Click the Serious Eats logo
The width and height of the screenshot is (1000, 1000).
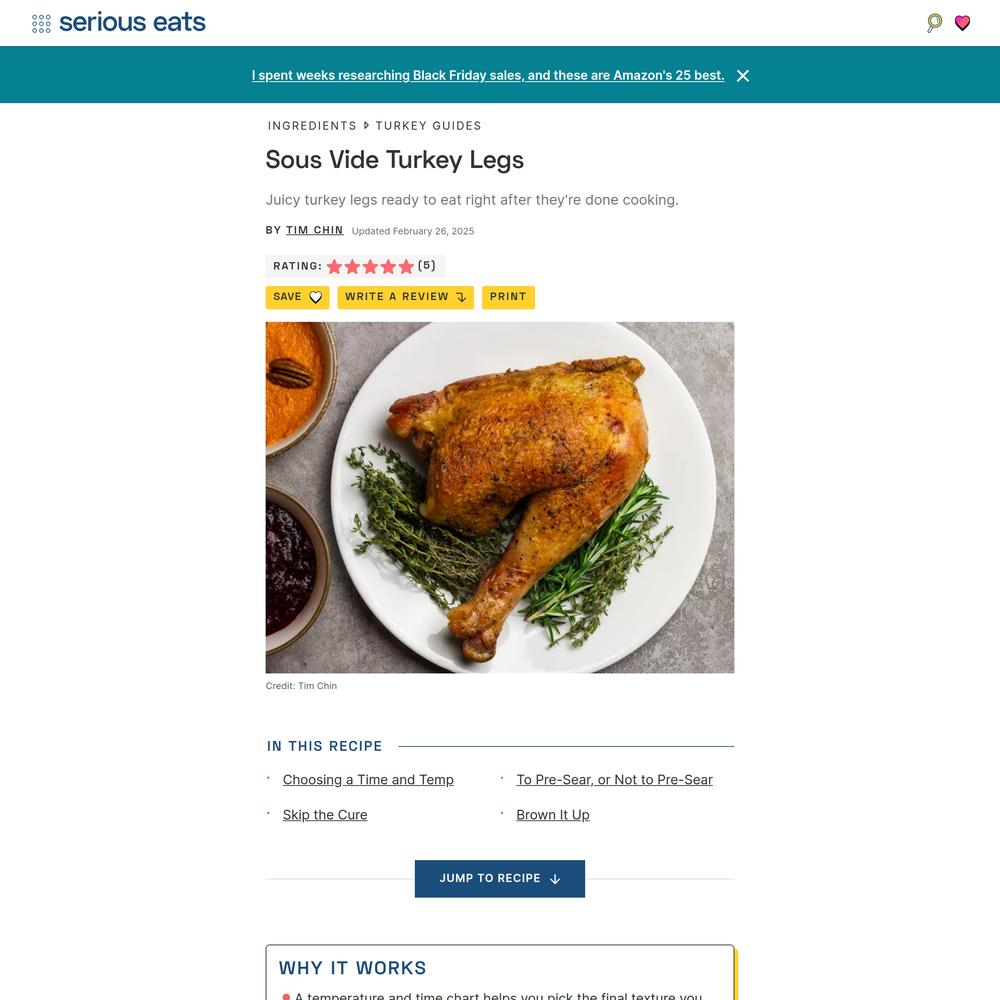coord(132,22)
